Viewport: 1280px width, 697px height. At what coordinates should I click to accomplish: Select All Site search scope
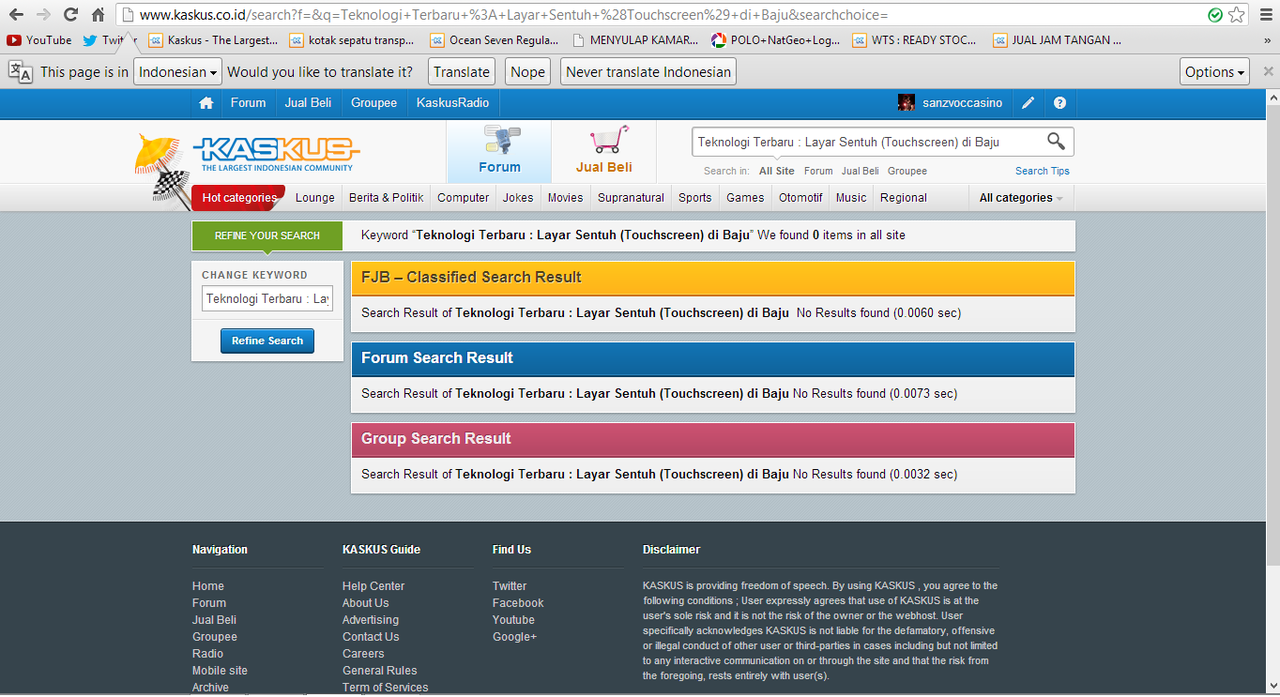[777, 171]
